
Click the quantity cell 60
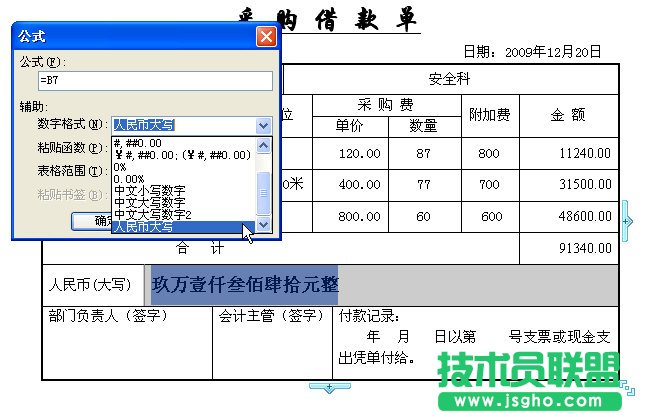pos(423,216)
